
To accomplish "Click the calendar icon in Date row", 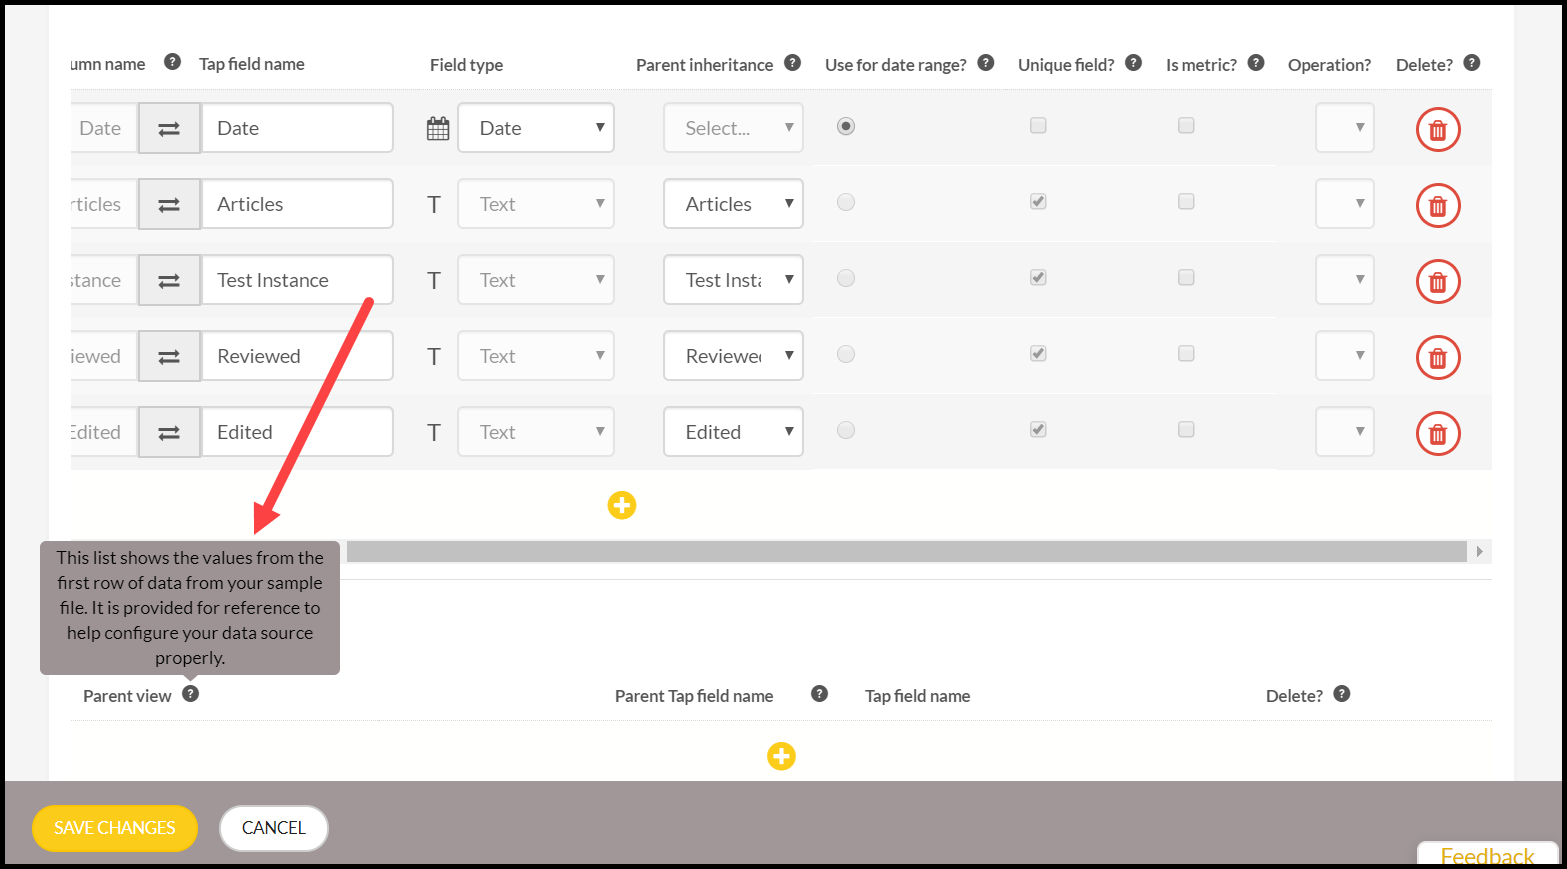I will [x=438, y=128].
